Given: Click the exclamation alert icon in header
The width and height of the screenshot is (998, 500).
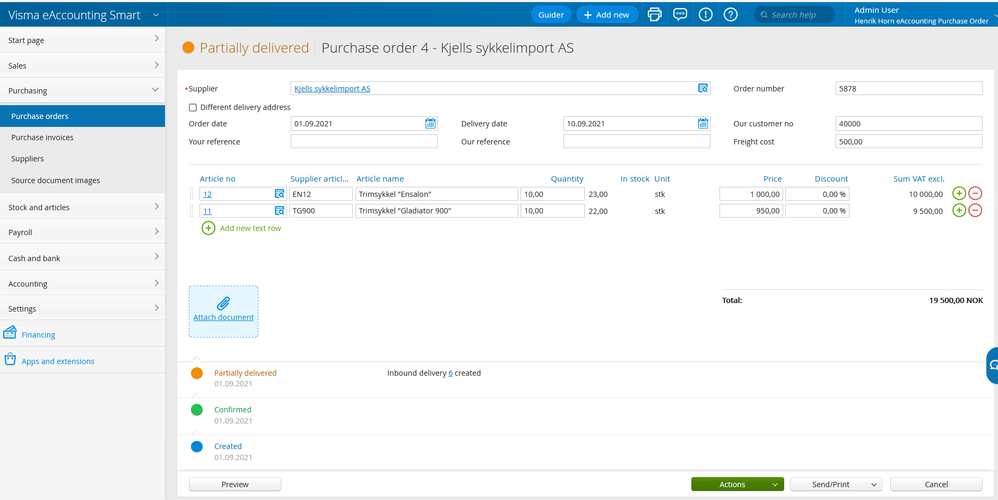Looking at the screenshot, I should click(x=705, y=15).
